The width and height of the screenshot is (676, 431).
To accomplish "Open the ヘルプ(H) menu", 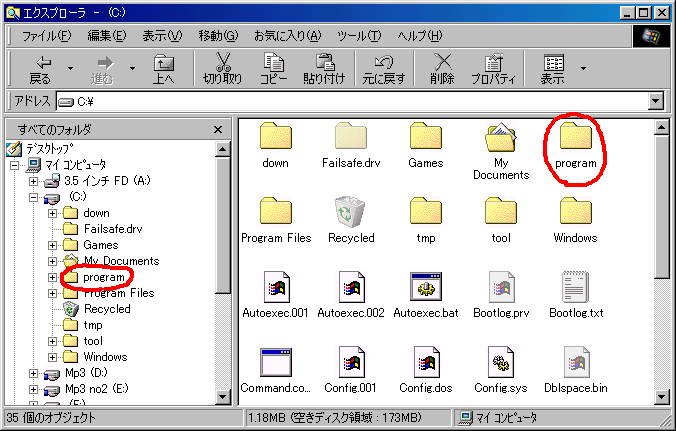I will click(x=419, y=36).
